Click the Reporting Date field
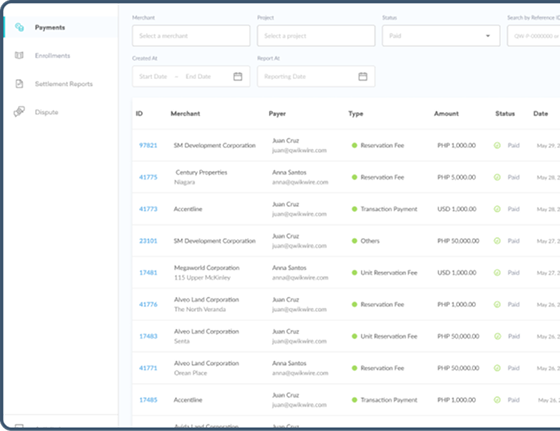The width and height of the screenshot is (560, 431). pyautogui.click(x=316, y=76)
